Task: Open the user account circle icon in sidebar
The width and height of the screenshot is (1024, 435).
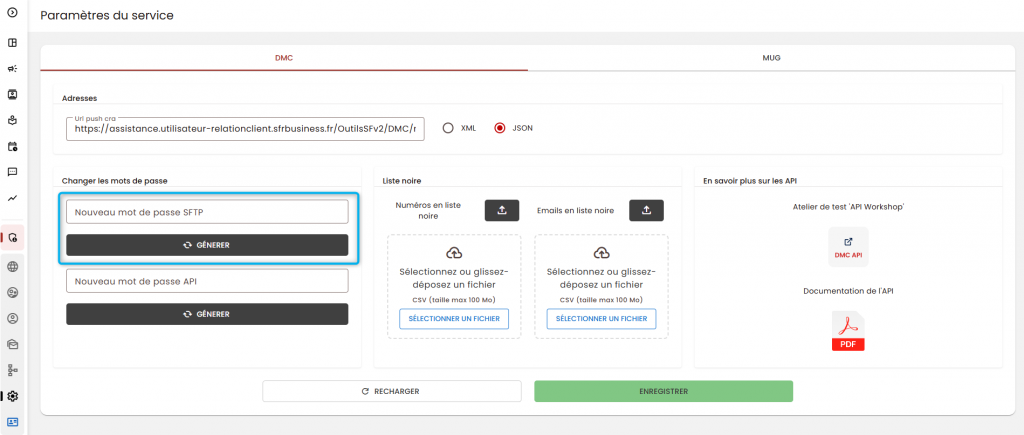Action: point(12,318)
